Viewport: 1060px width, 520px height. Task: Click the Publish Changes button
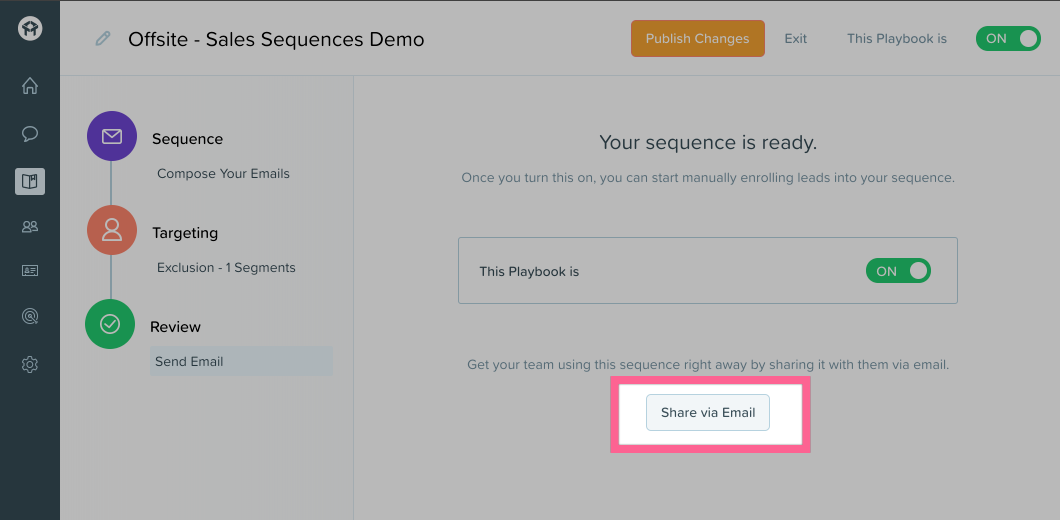[698, 39]
